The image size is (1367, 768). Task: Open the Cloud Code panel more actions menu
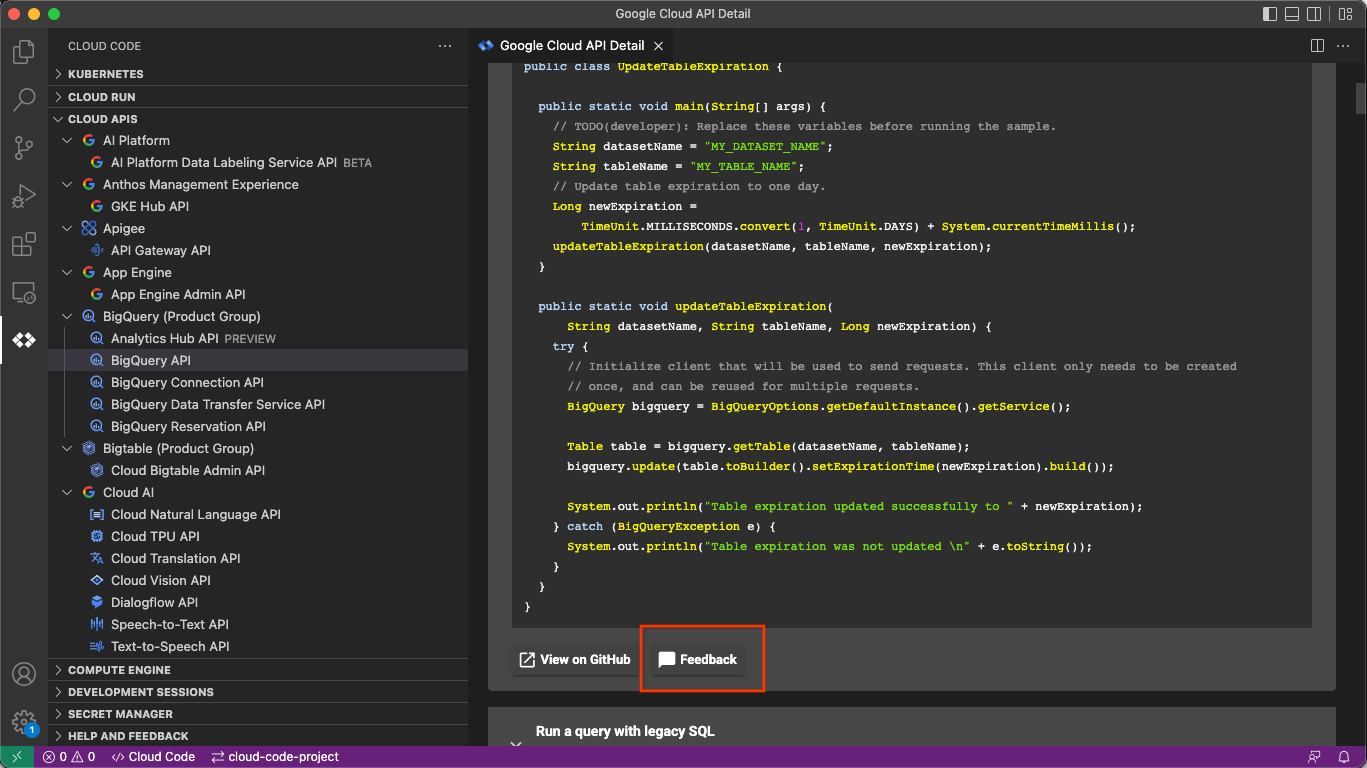(445, 46)
